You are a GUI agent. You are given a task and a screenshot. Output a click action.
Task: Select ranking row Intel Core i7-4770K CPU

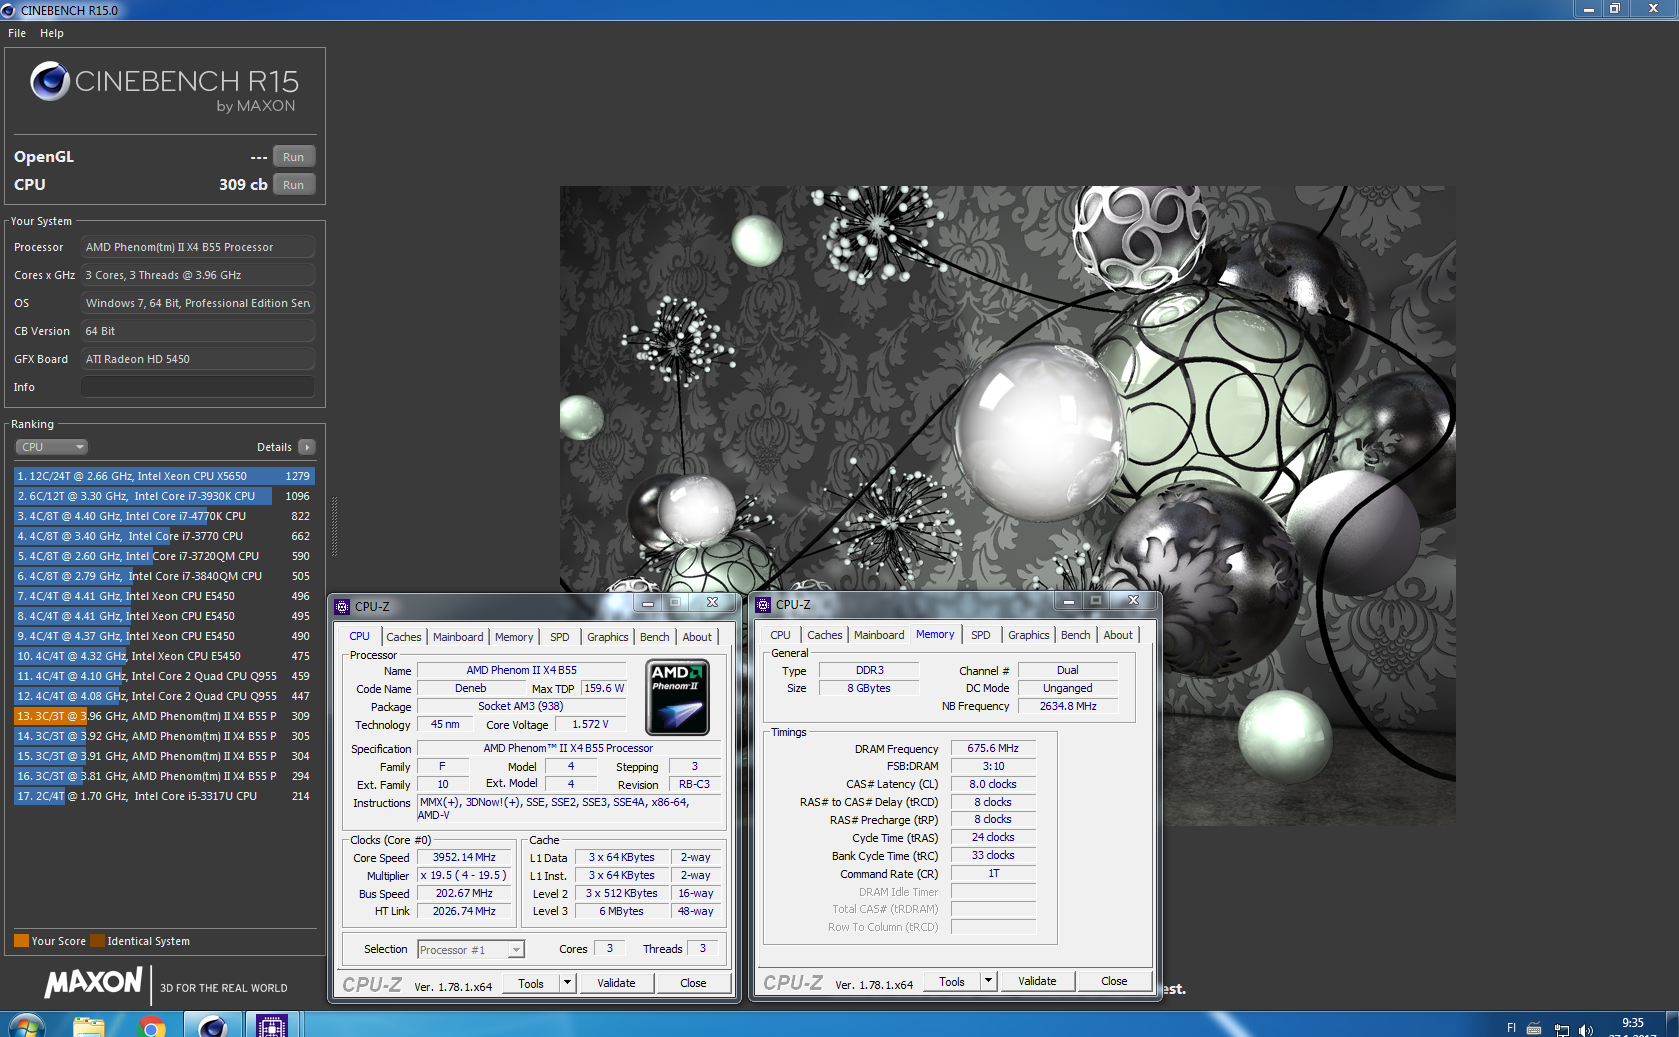(x=164, y=516)
